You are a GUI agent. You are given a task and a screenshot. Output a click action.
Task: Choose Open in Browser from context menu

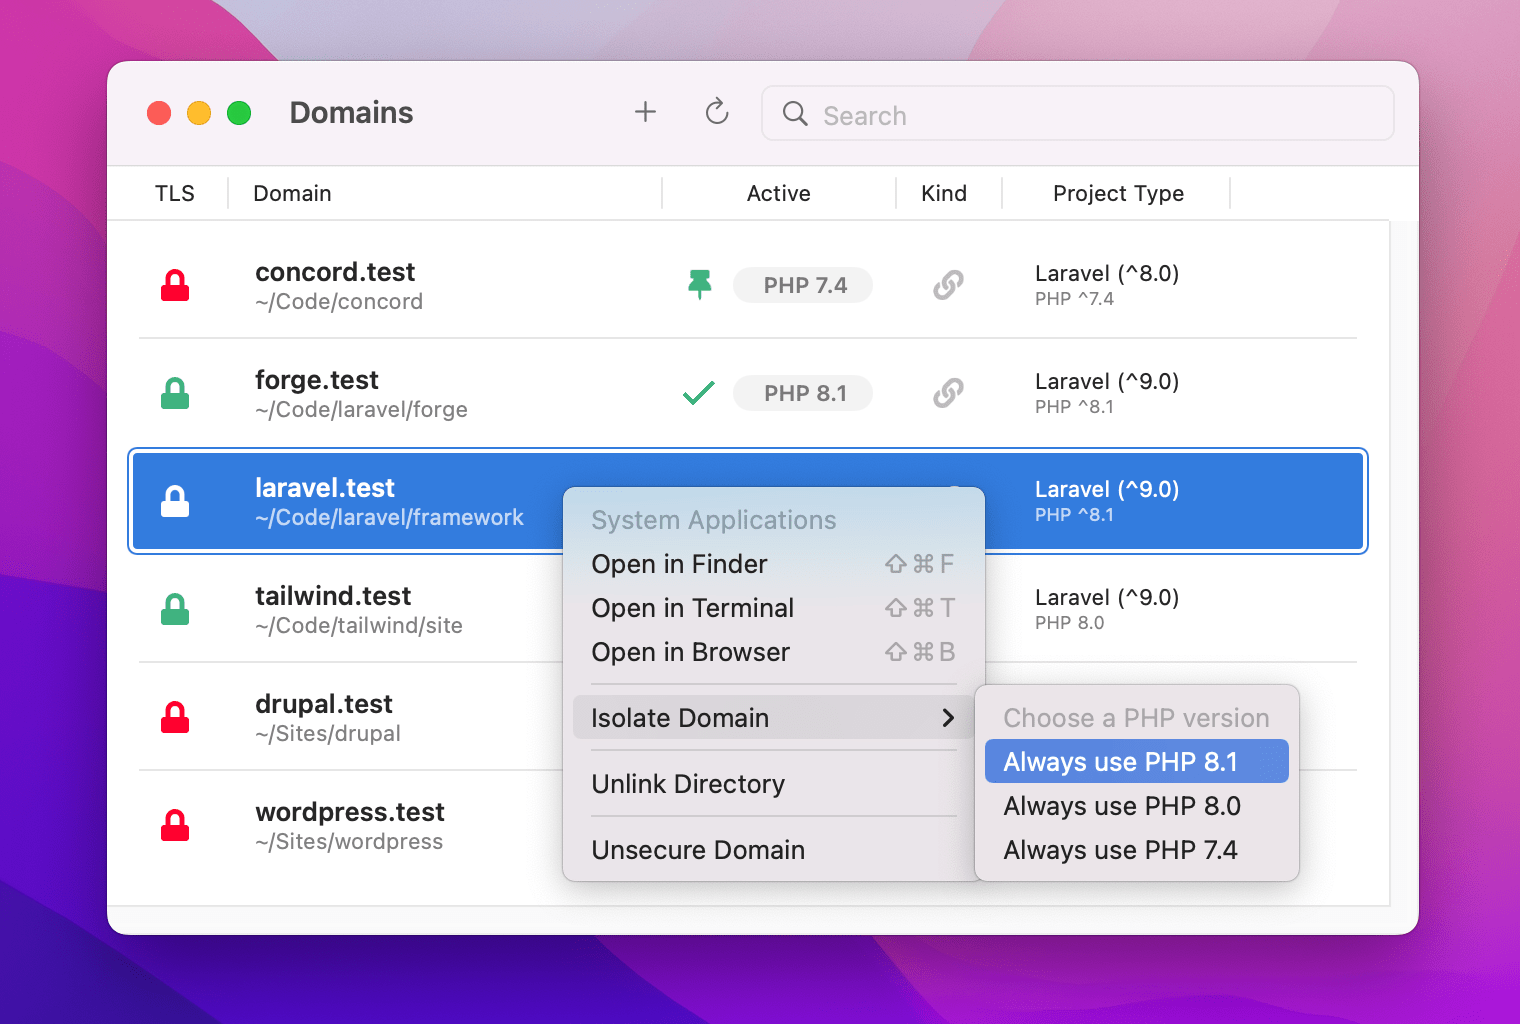pyautogui.click(x=773, y=652)
